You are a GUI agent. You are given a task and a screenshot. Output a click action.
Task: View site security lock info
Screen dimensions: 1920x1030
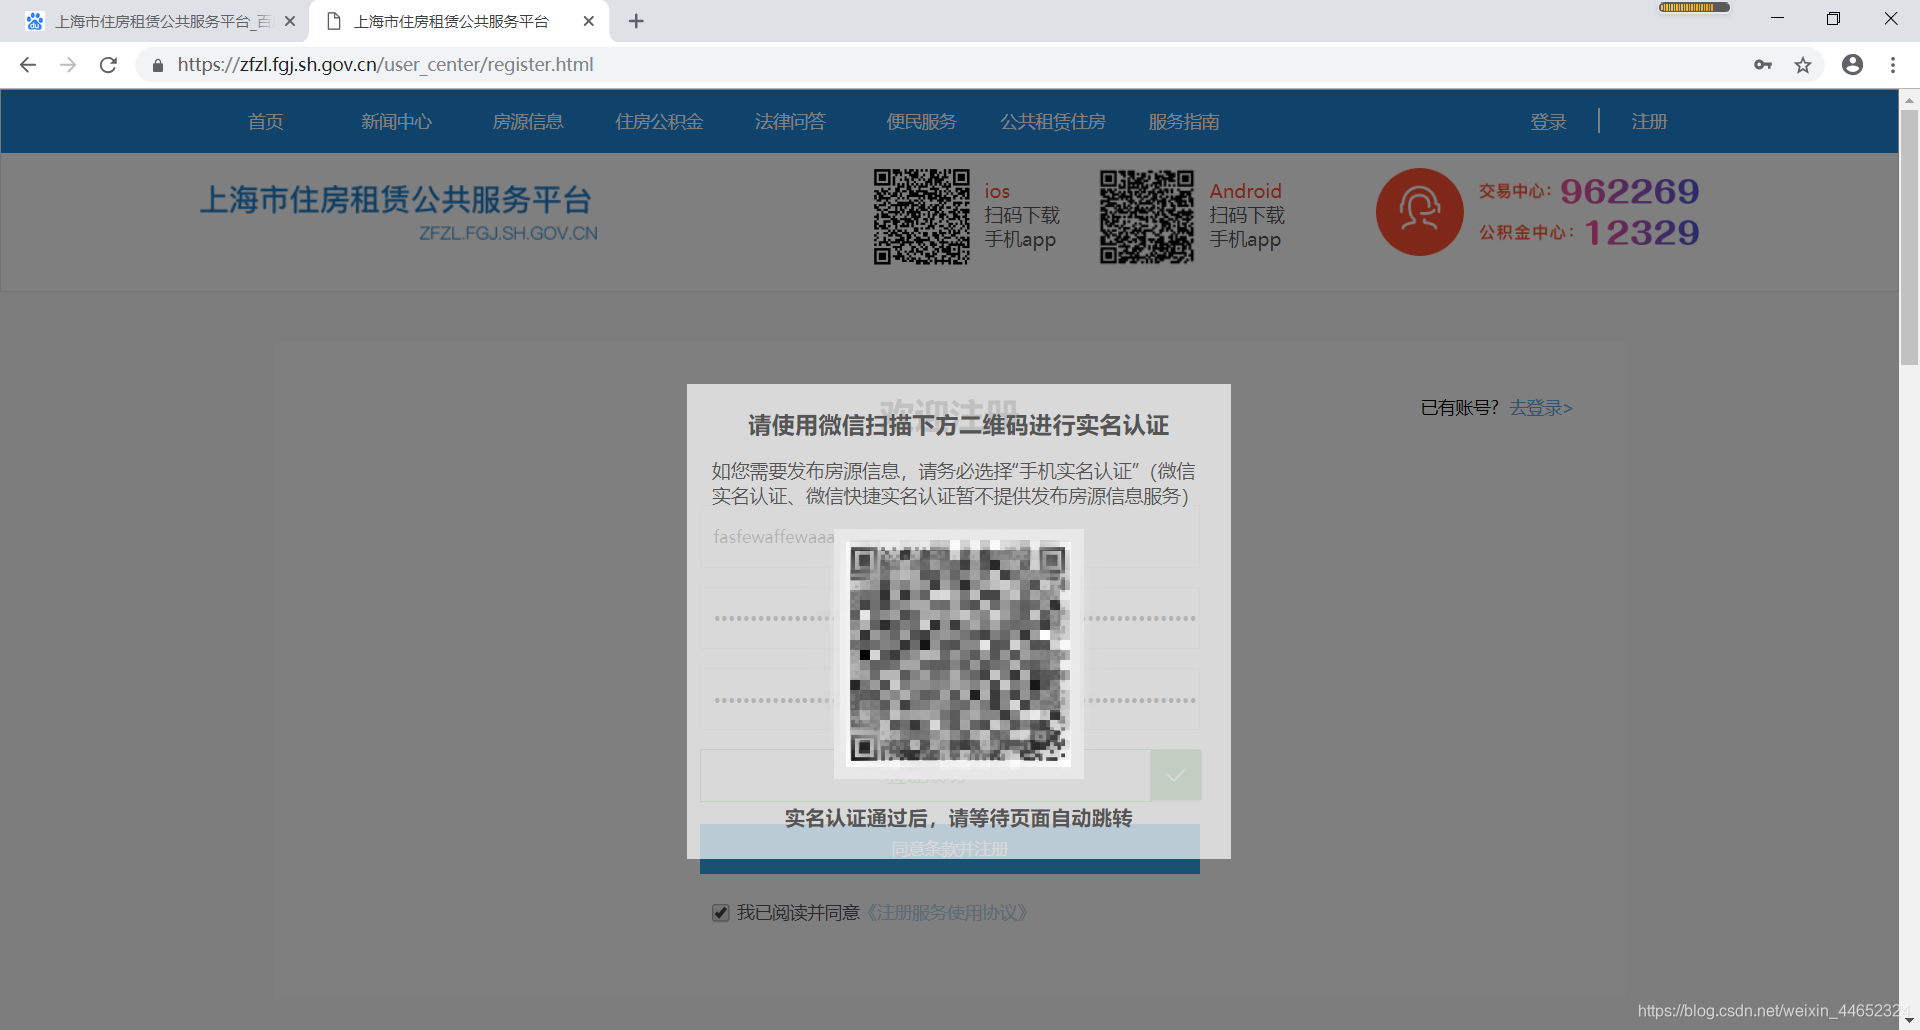(157, 65)
